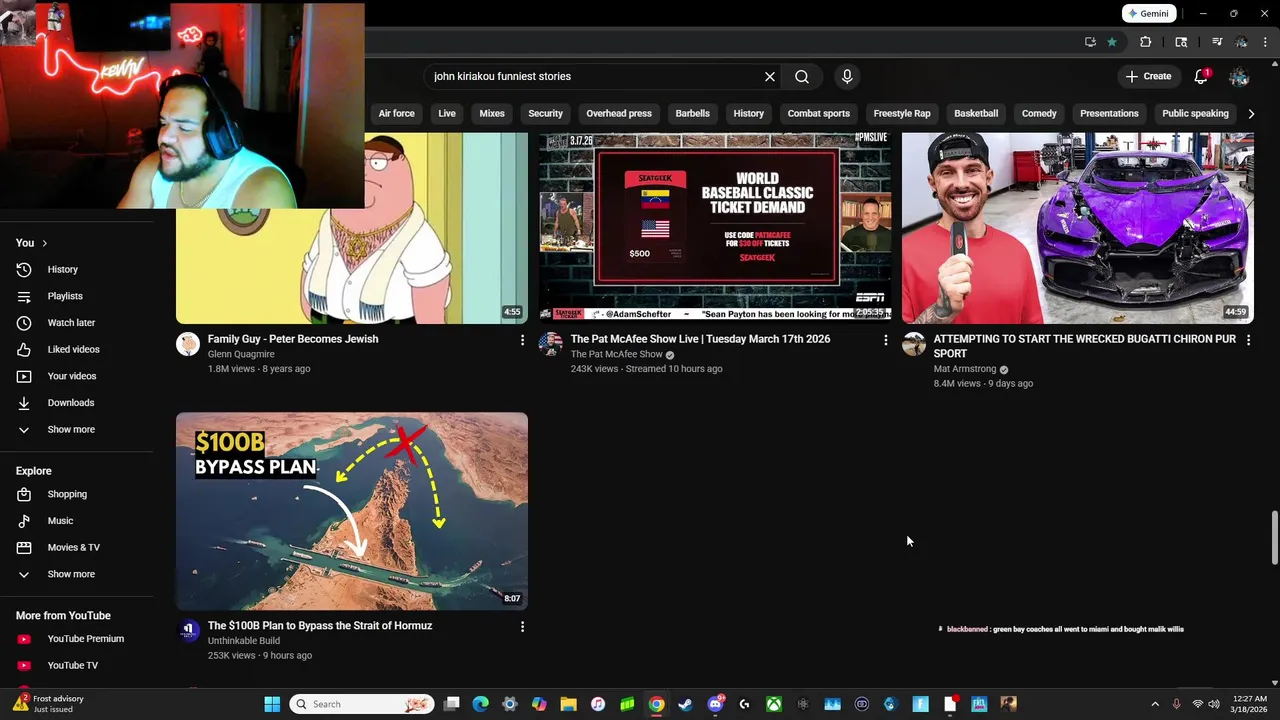Select the Security filter chip

[545, 114]
